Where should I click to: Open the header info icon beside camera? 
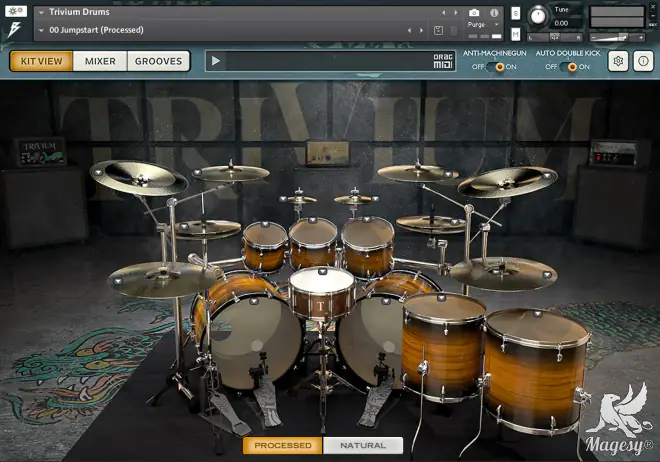(x=494, y=13)
